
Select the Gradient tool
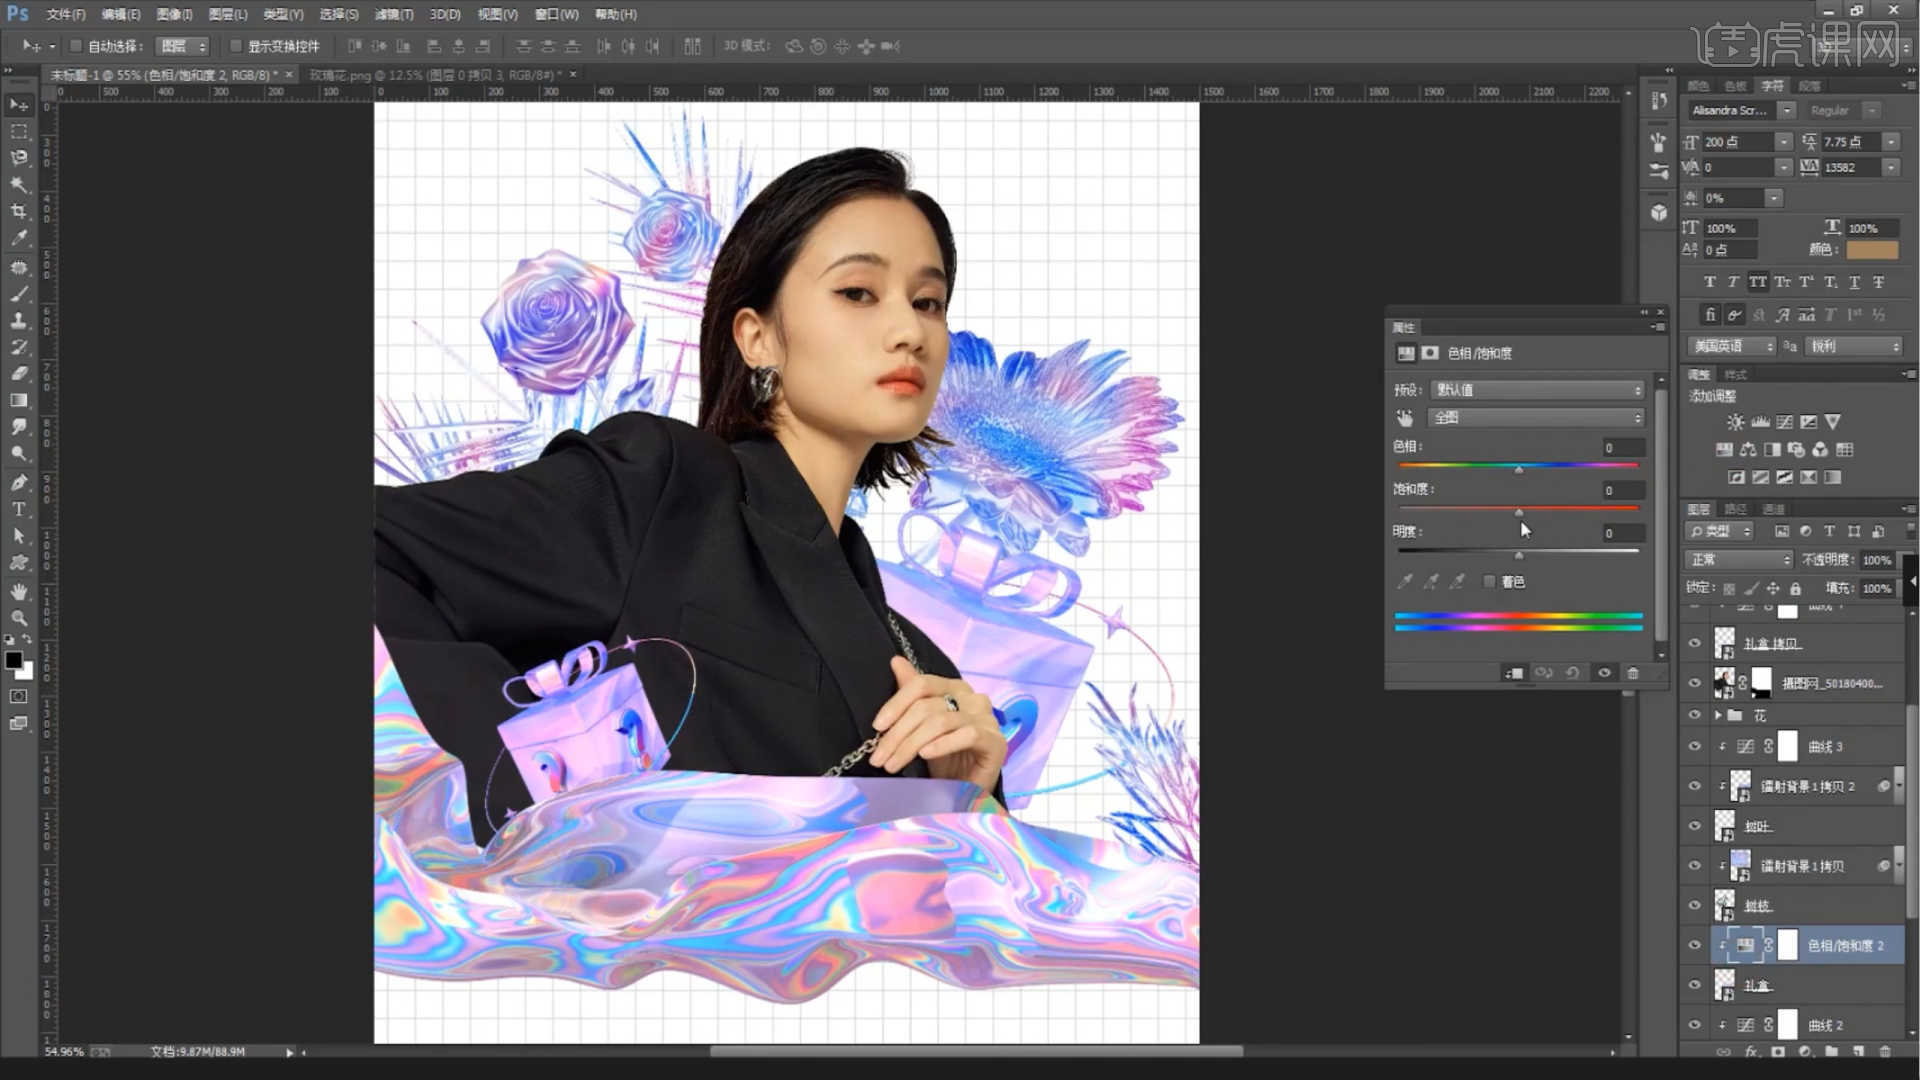tap(19, 400)
